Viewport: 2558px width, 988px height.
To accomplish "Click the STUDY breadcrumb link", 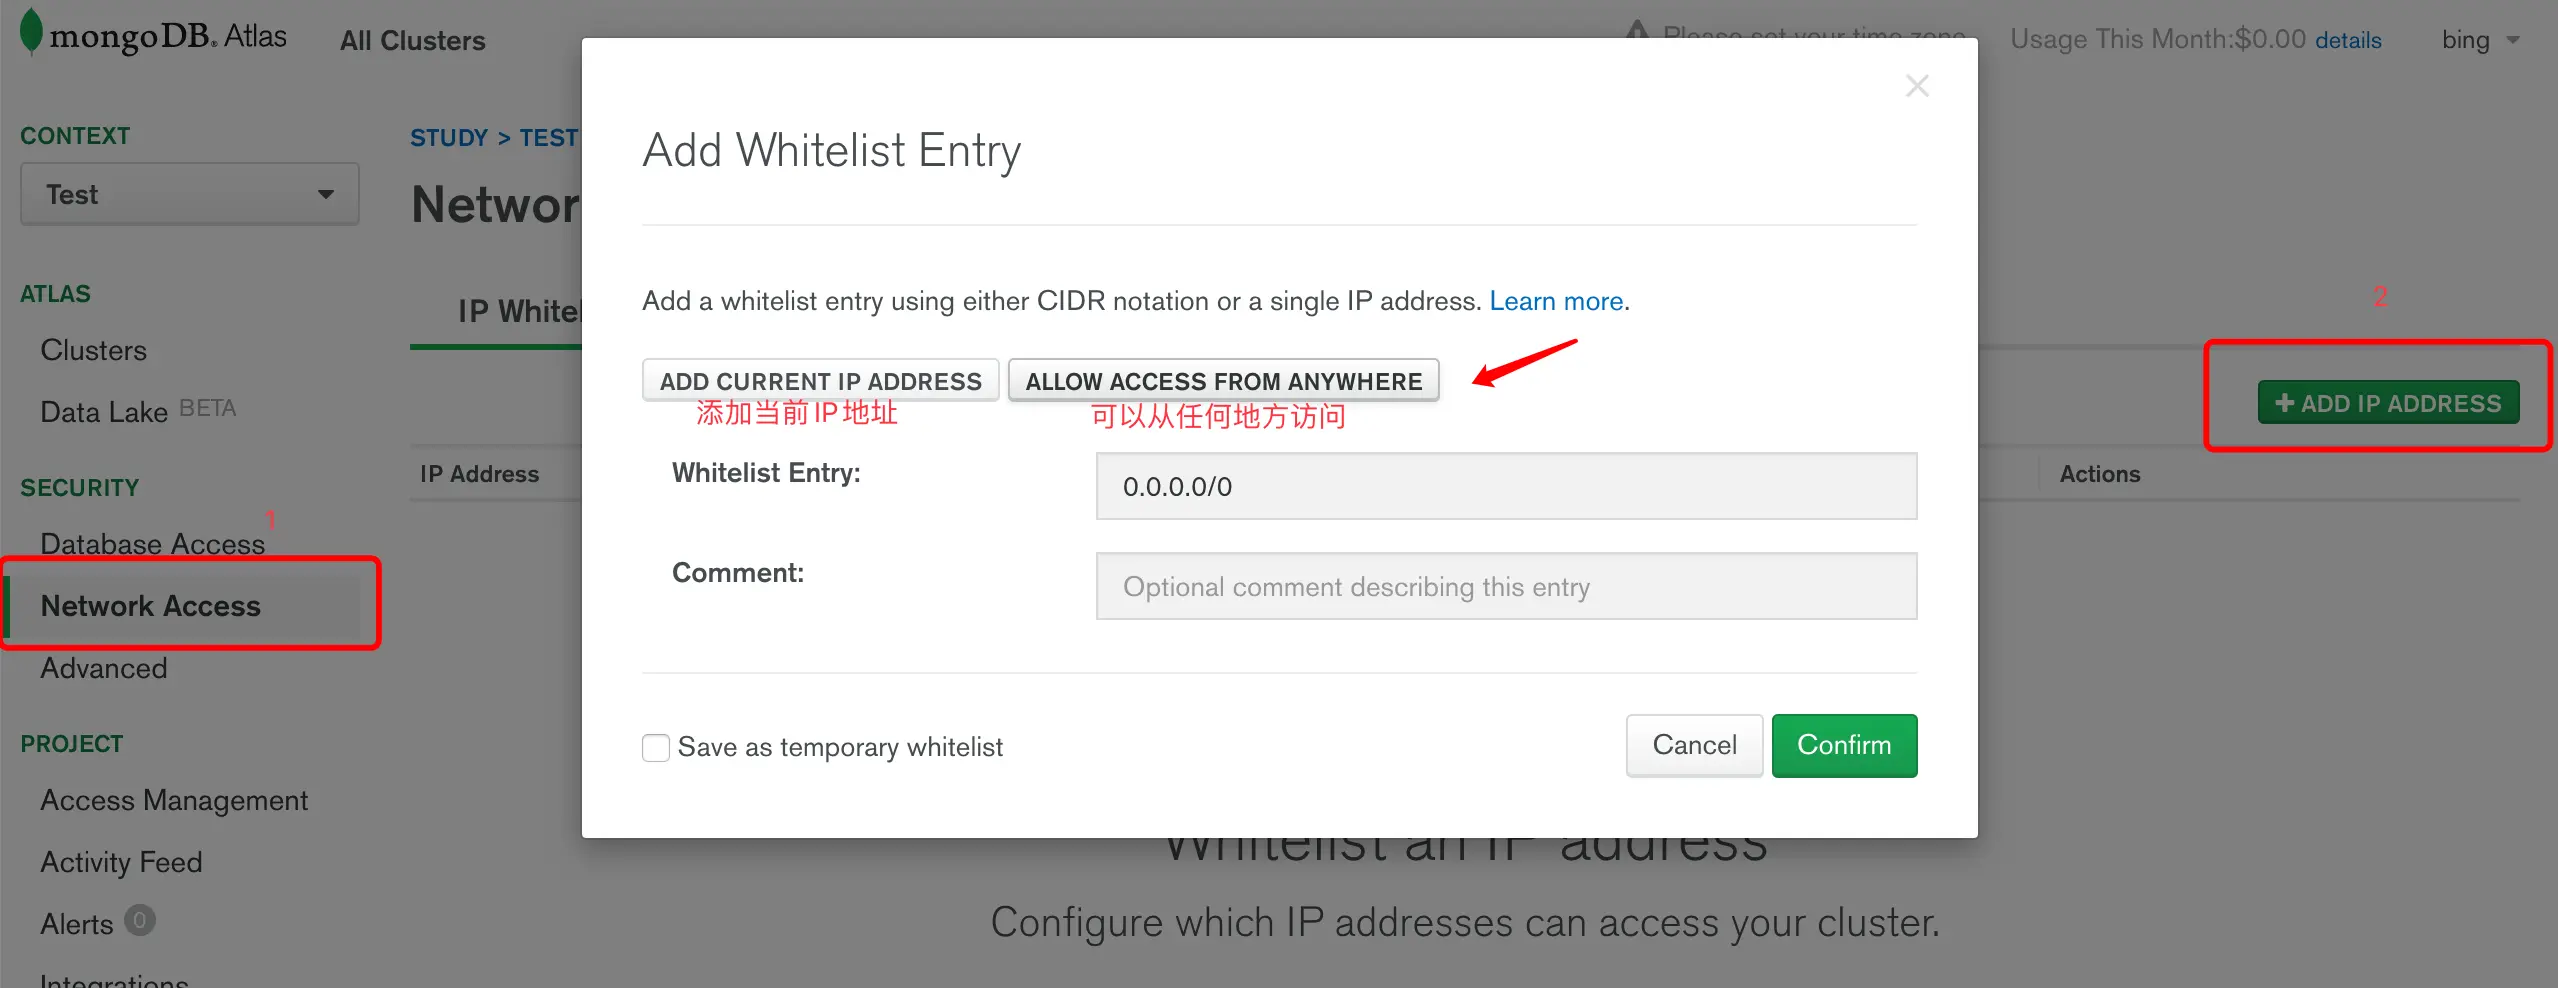I will tap(448, 138).
